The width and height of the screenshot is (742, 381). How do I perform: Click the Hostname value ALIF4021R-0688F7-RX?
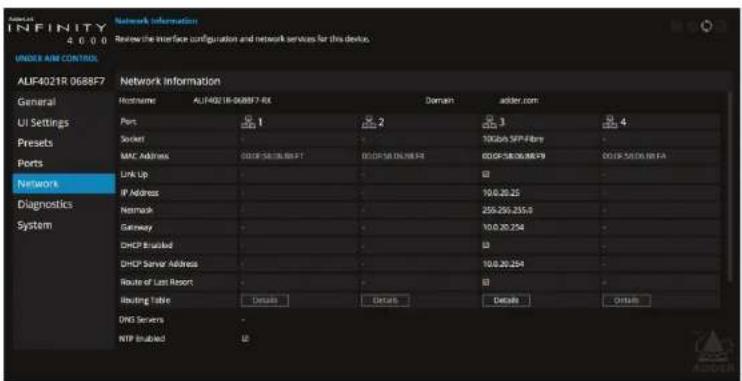pos(232,100)
